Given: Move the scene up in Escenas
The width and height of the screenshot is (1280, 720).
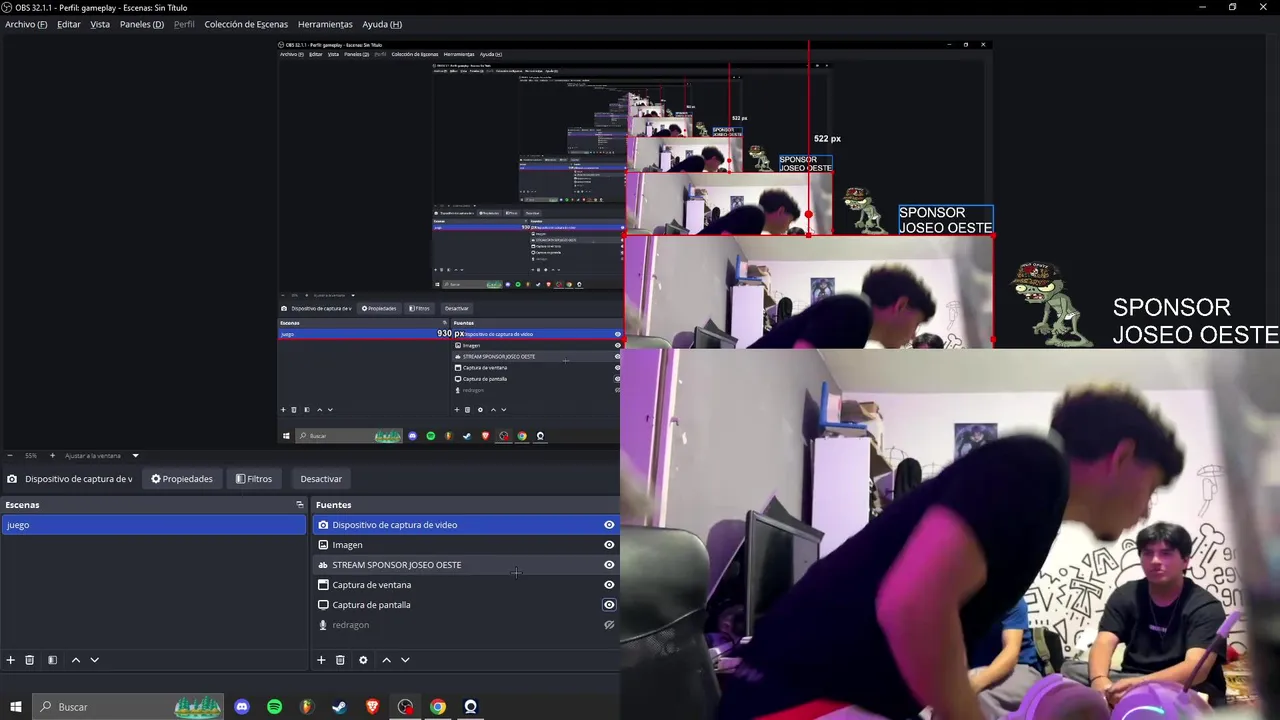Looking at the screenshot, I should (75, 660).
